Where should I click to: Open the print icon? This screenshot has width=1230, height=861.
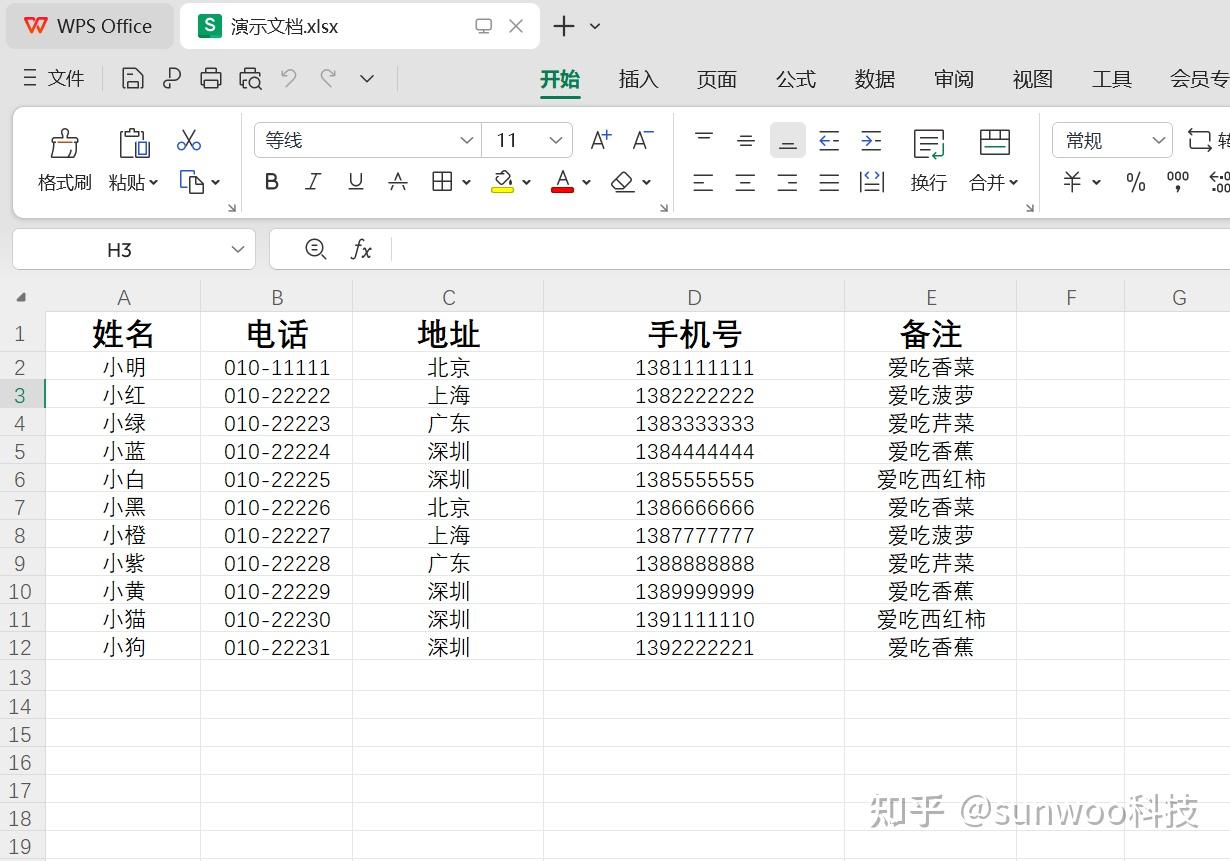click(210, 77)
